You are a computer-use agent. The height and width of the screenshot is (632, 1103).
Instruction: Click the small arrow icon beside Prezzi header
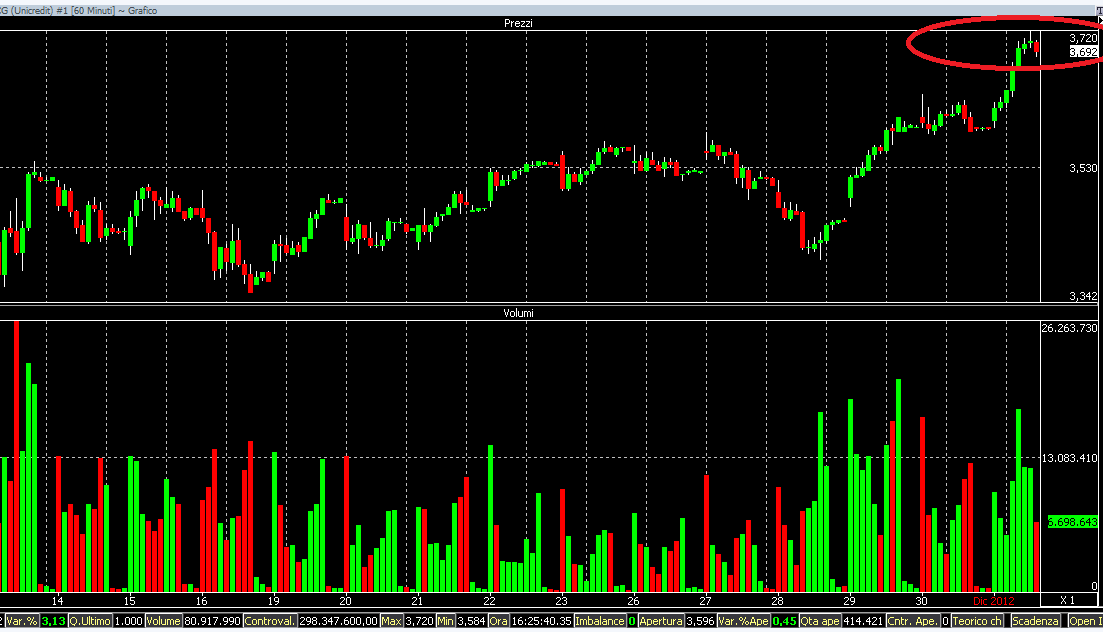click(x=1100, y=23)
